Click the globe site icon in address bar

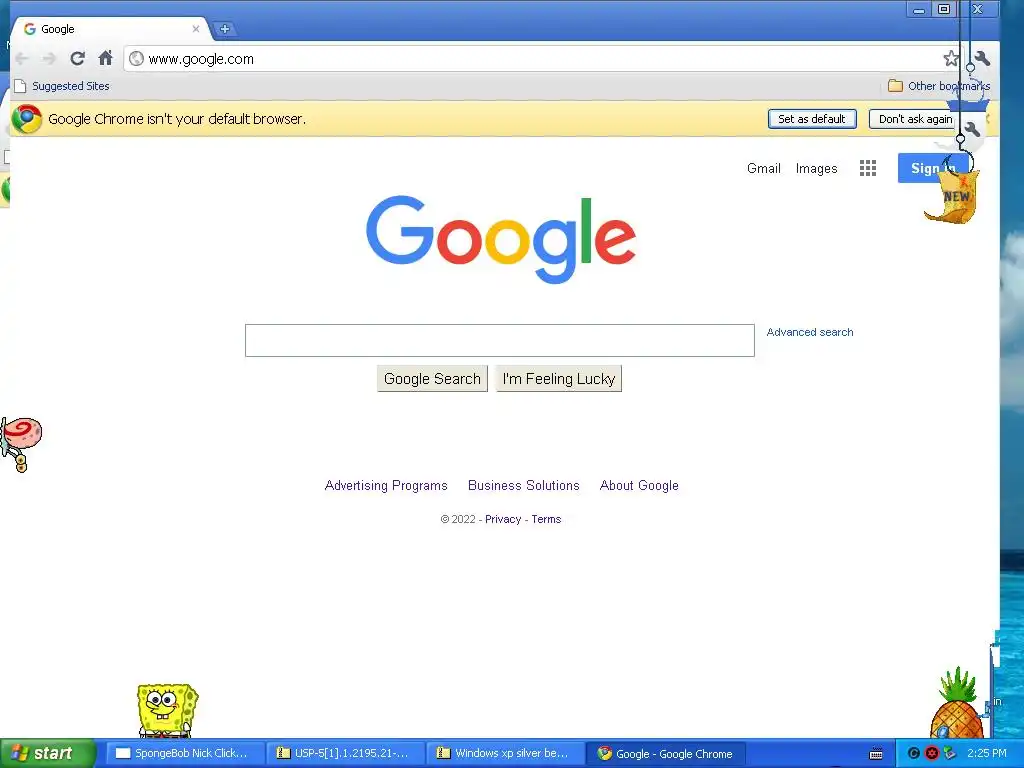point(136,59)
